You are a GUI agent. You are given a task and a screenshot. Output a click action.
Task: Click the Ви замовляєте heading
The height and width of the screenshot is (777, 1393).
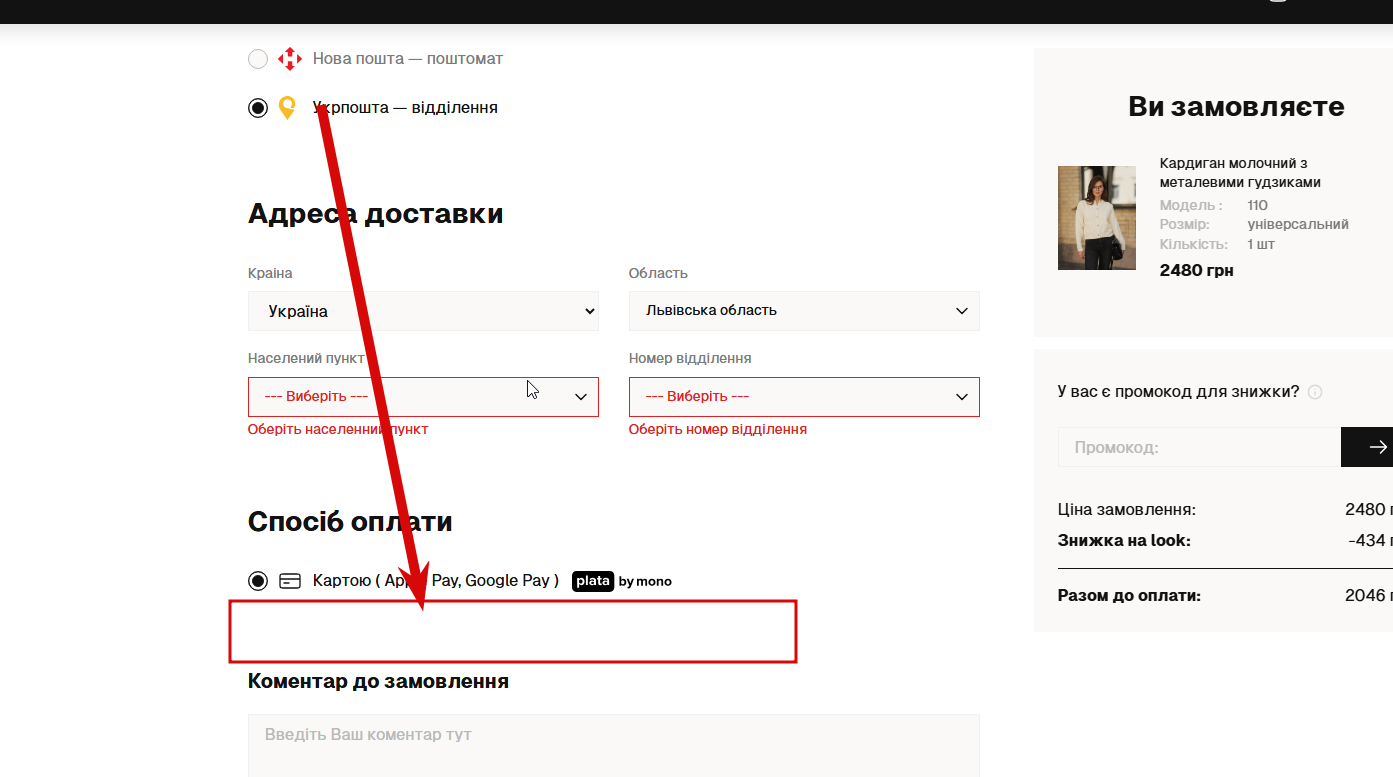(x=1236, y=107)
